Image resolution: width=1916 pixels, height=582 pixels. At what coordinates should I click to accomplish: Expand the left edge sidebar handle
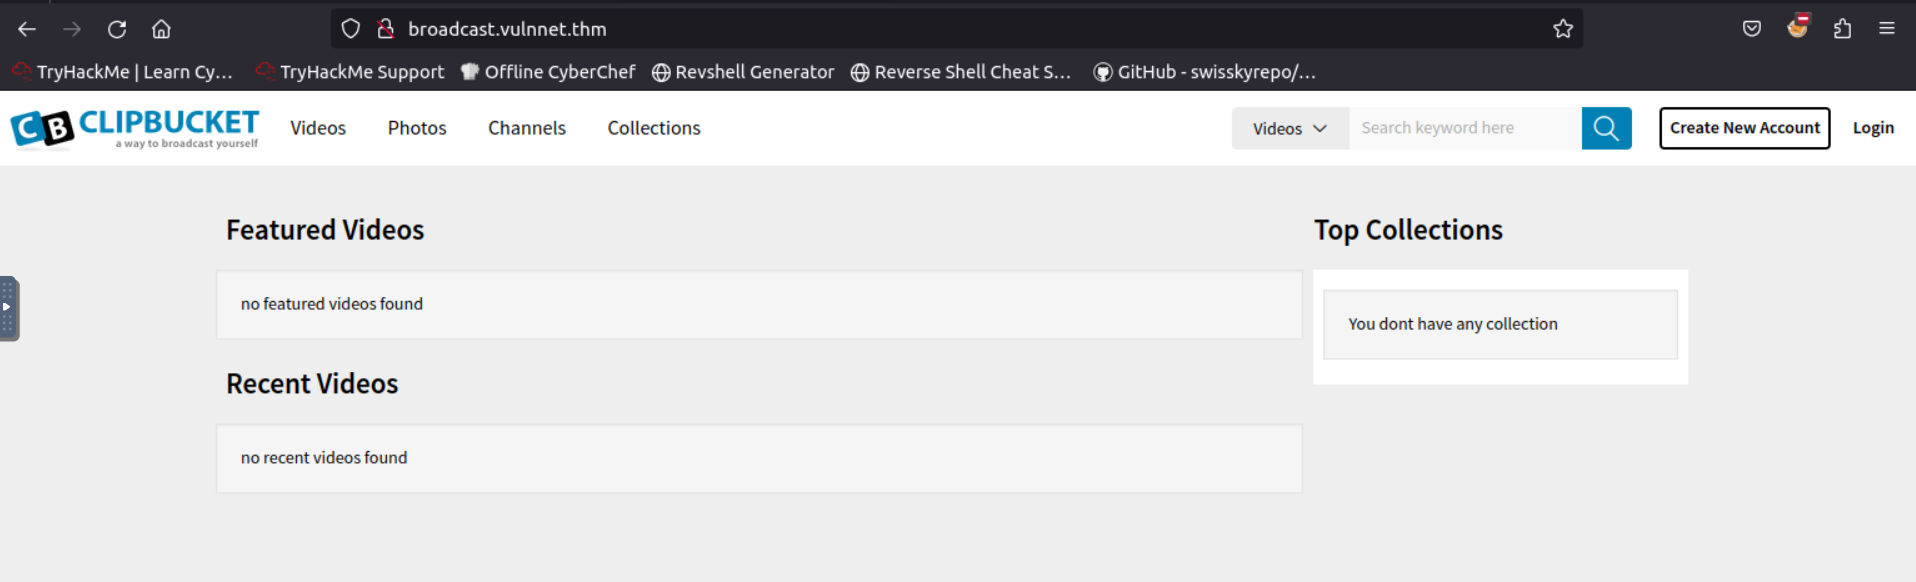click(9, 308)
